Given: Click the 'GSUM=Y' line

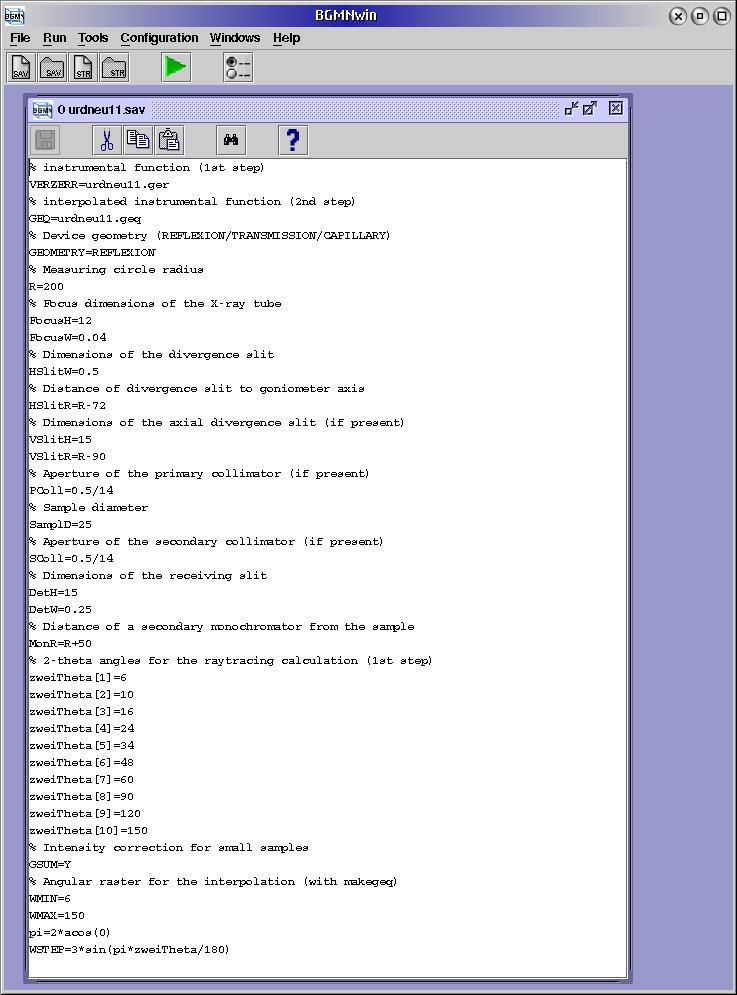Looking at the screenshot, I should coord(50,865).
